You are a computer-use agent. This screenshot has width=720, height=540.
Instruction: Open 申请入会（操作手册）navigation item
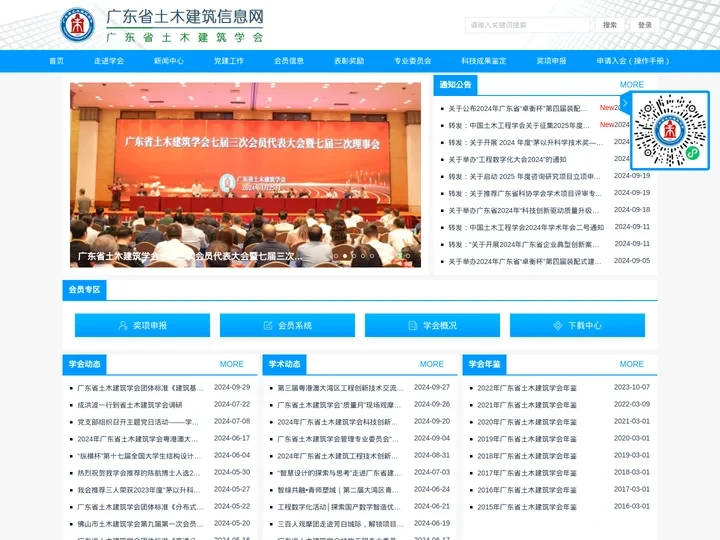633,61
